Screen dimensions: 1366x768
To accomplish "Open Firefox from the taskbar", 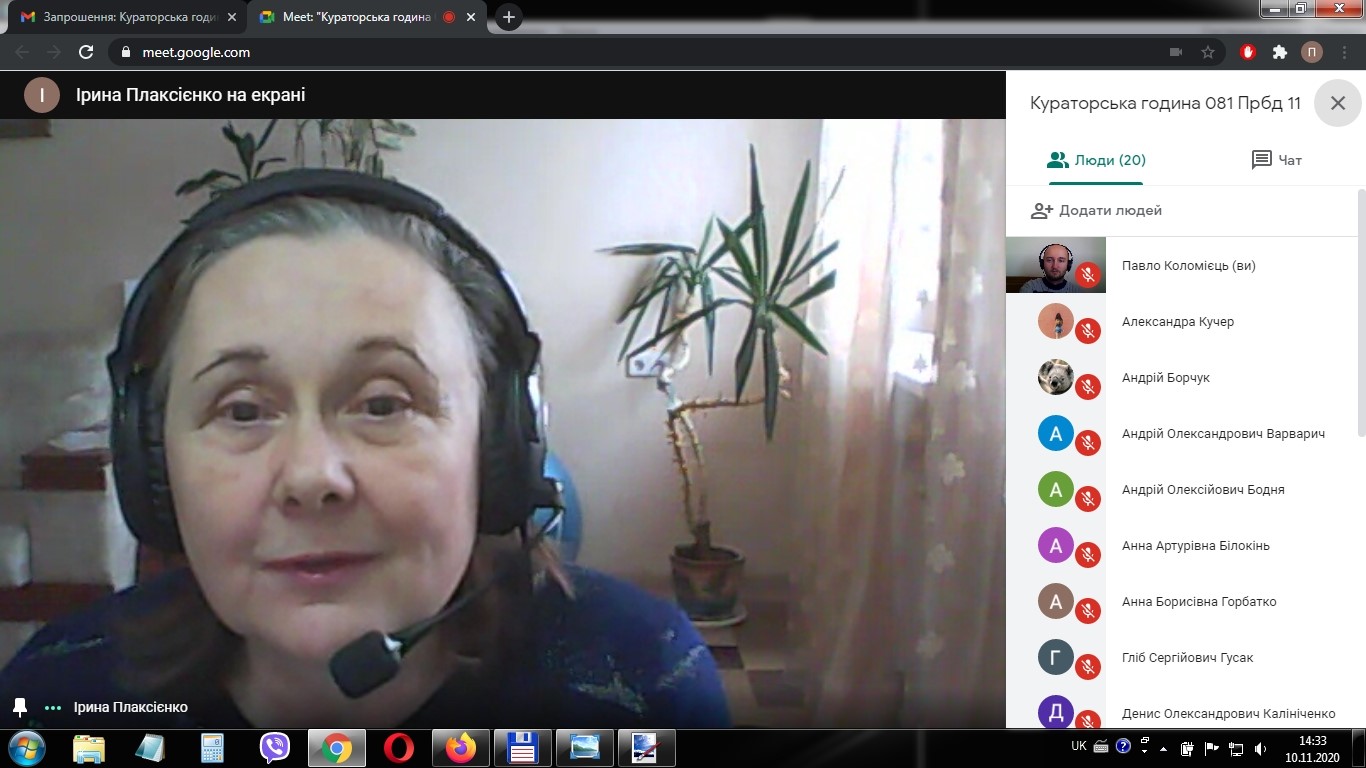I will tap(461, 748).
